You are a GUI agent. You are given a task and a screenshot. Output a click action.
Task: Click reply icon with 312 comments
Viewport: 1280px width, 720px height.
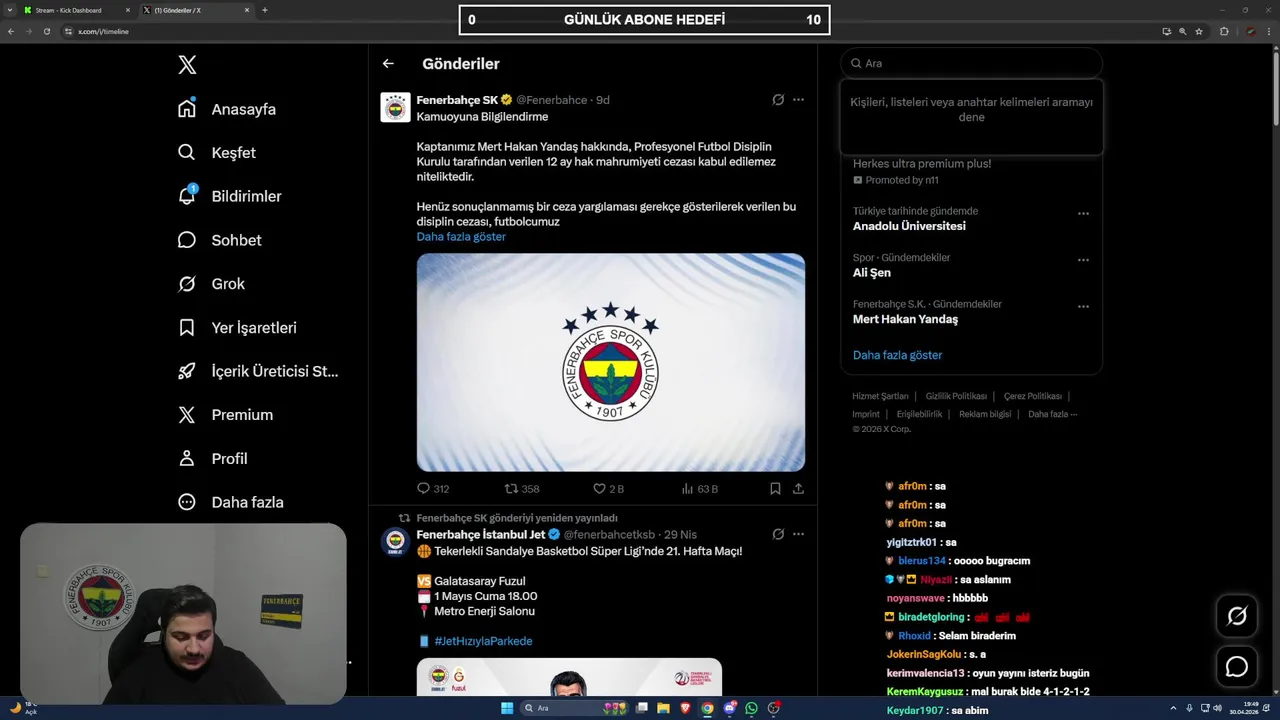pos(433,489)
